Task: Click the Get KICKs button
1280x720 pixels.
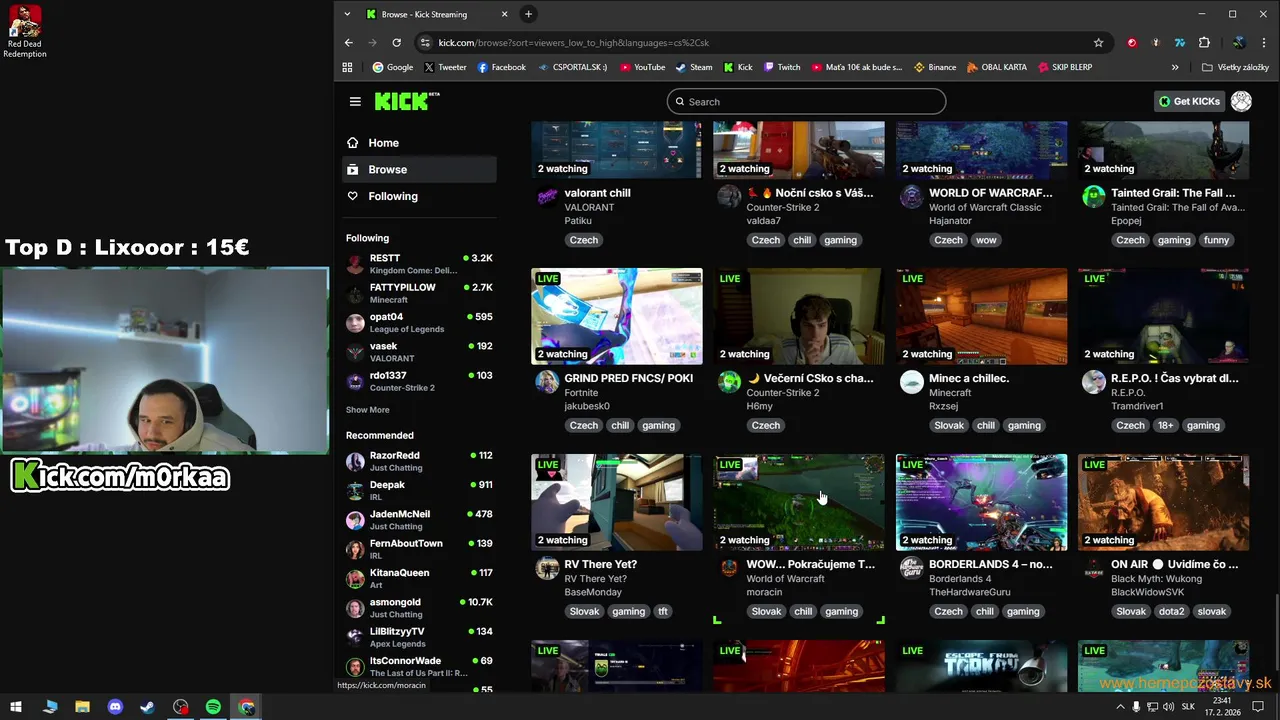Action: coord(1189,101)
